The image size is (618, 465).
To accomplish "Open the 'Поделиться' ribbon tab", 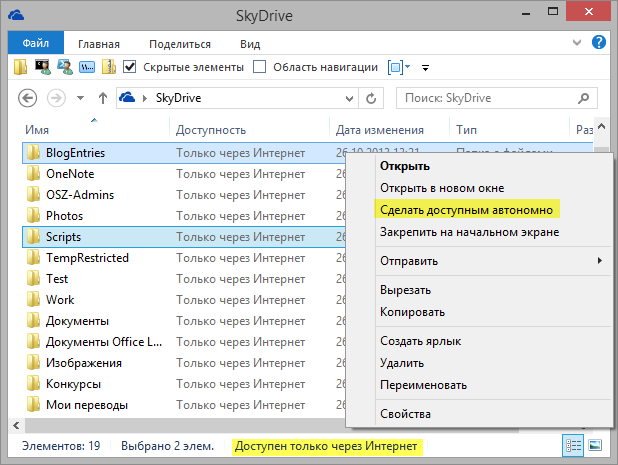I will (x=180, y=44).
